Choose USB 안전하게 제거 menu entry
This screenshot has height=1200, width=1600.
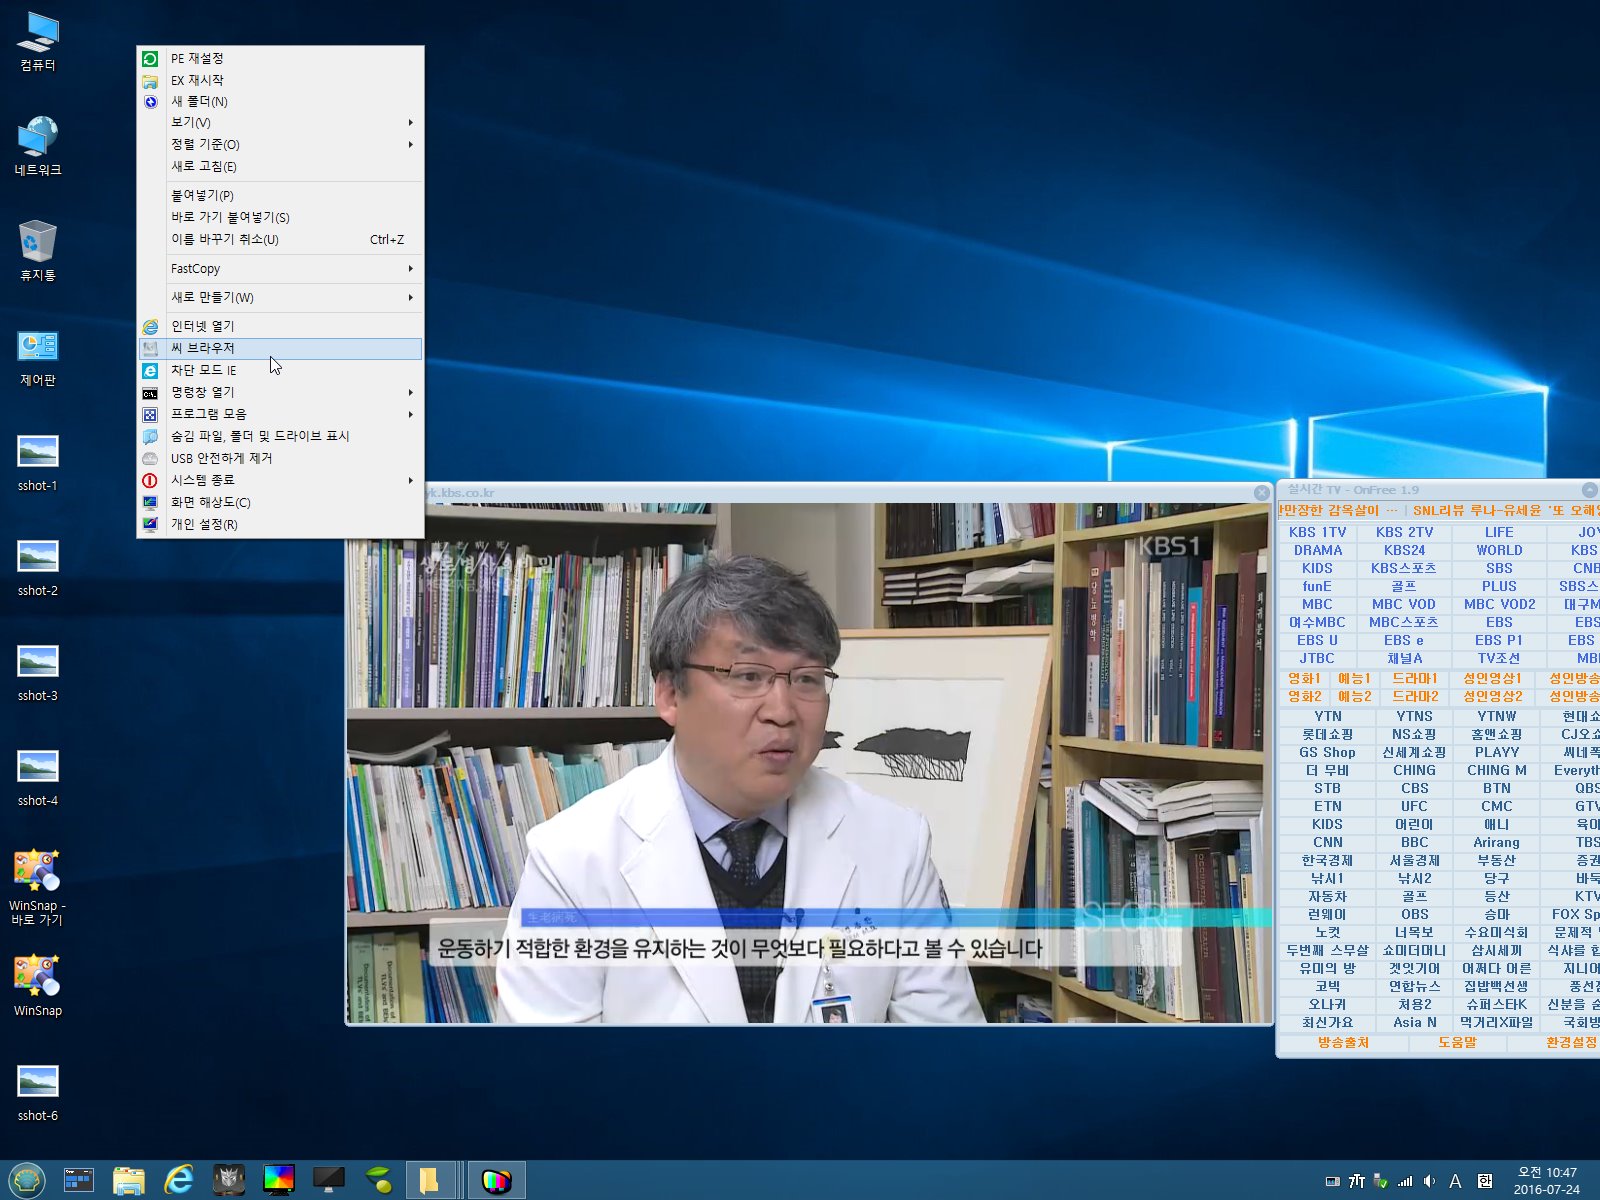pyautogui.click(x=280, y=458)
